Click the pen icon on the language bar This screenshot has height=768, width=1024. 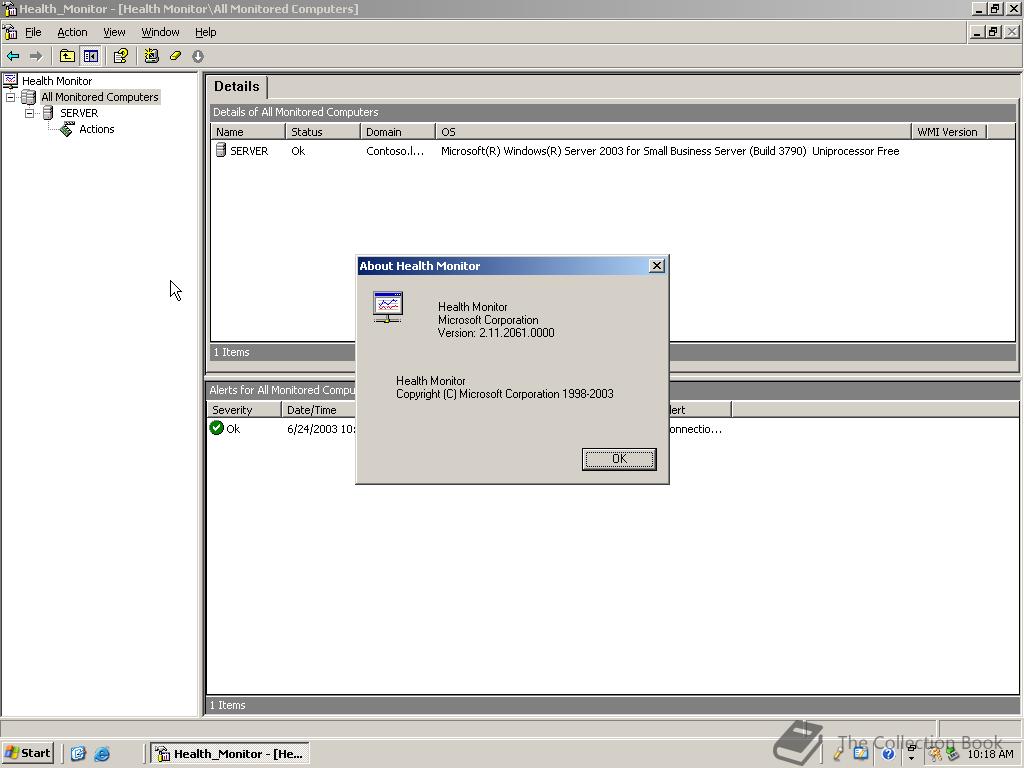[x=839, y=754]
